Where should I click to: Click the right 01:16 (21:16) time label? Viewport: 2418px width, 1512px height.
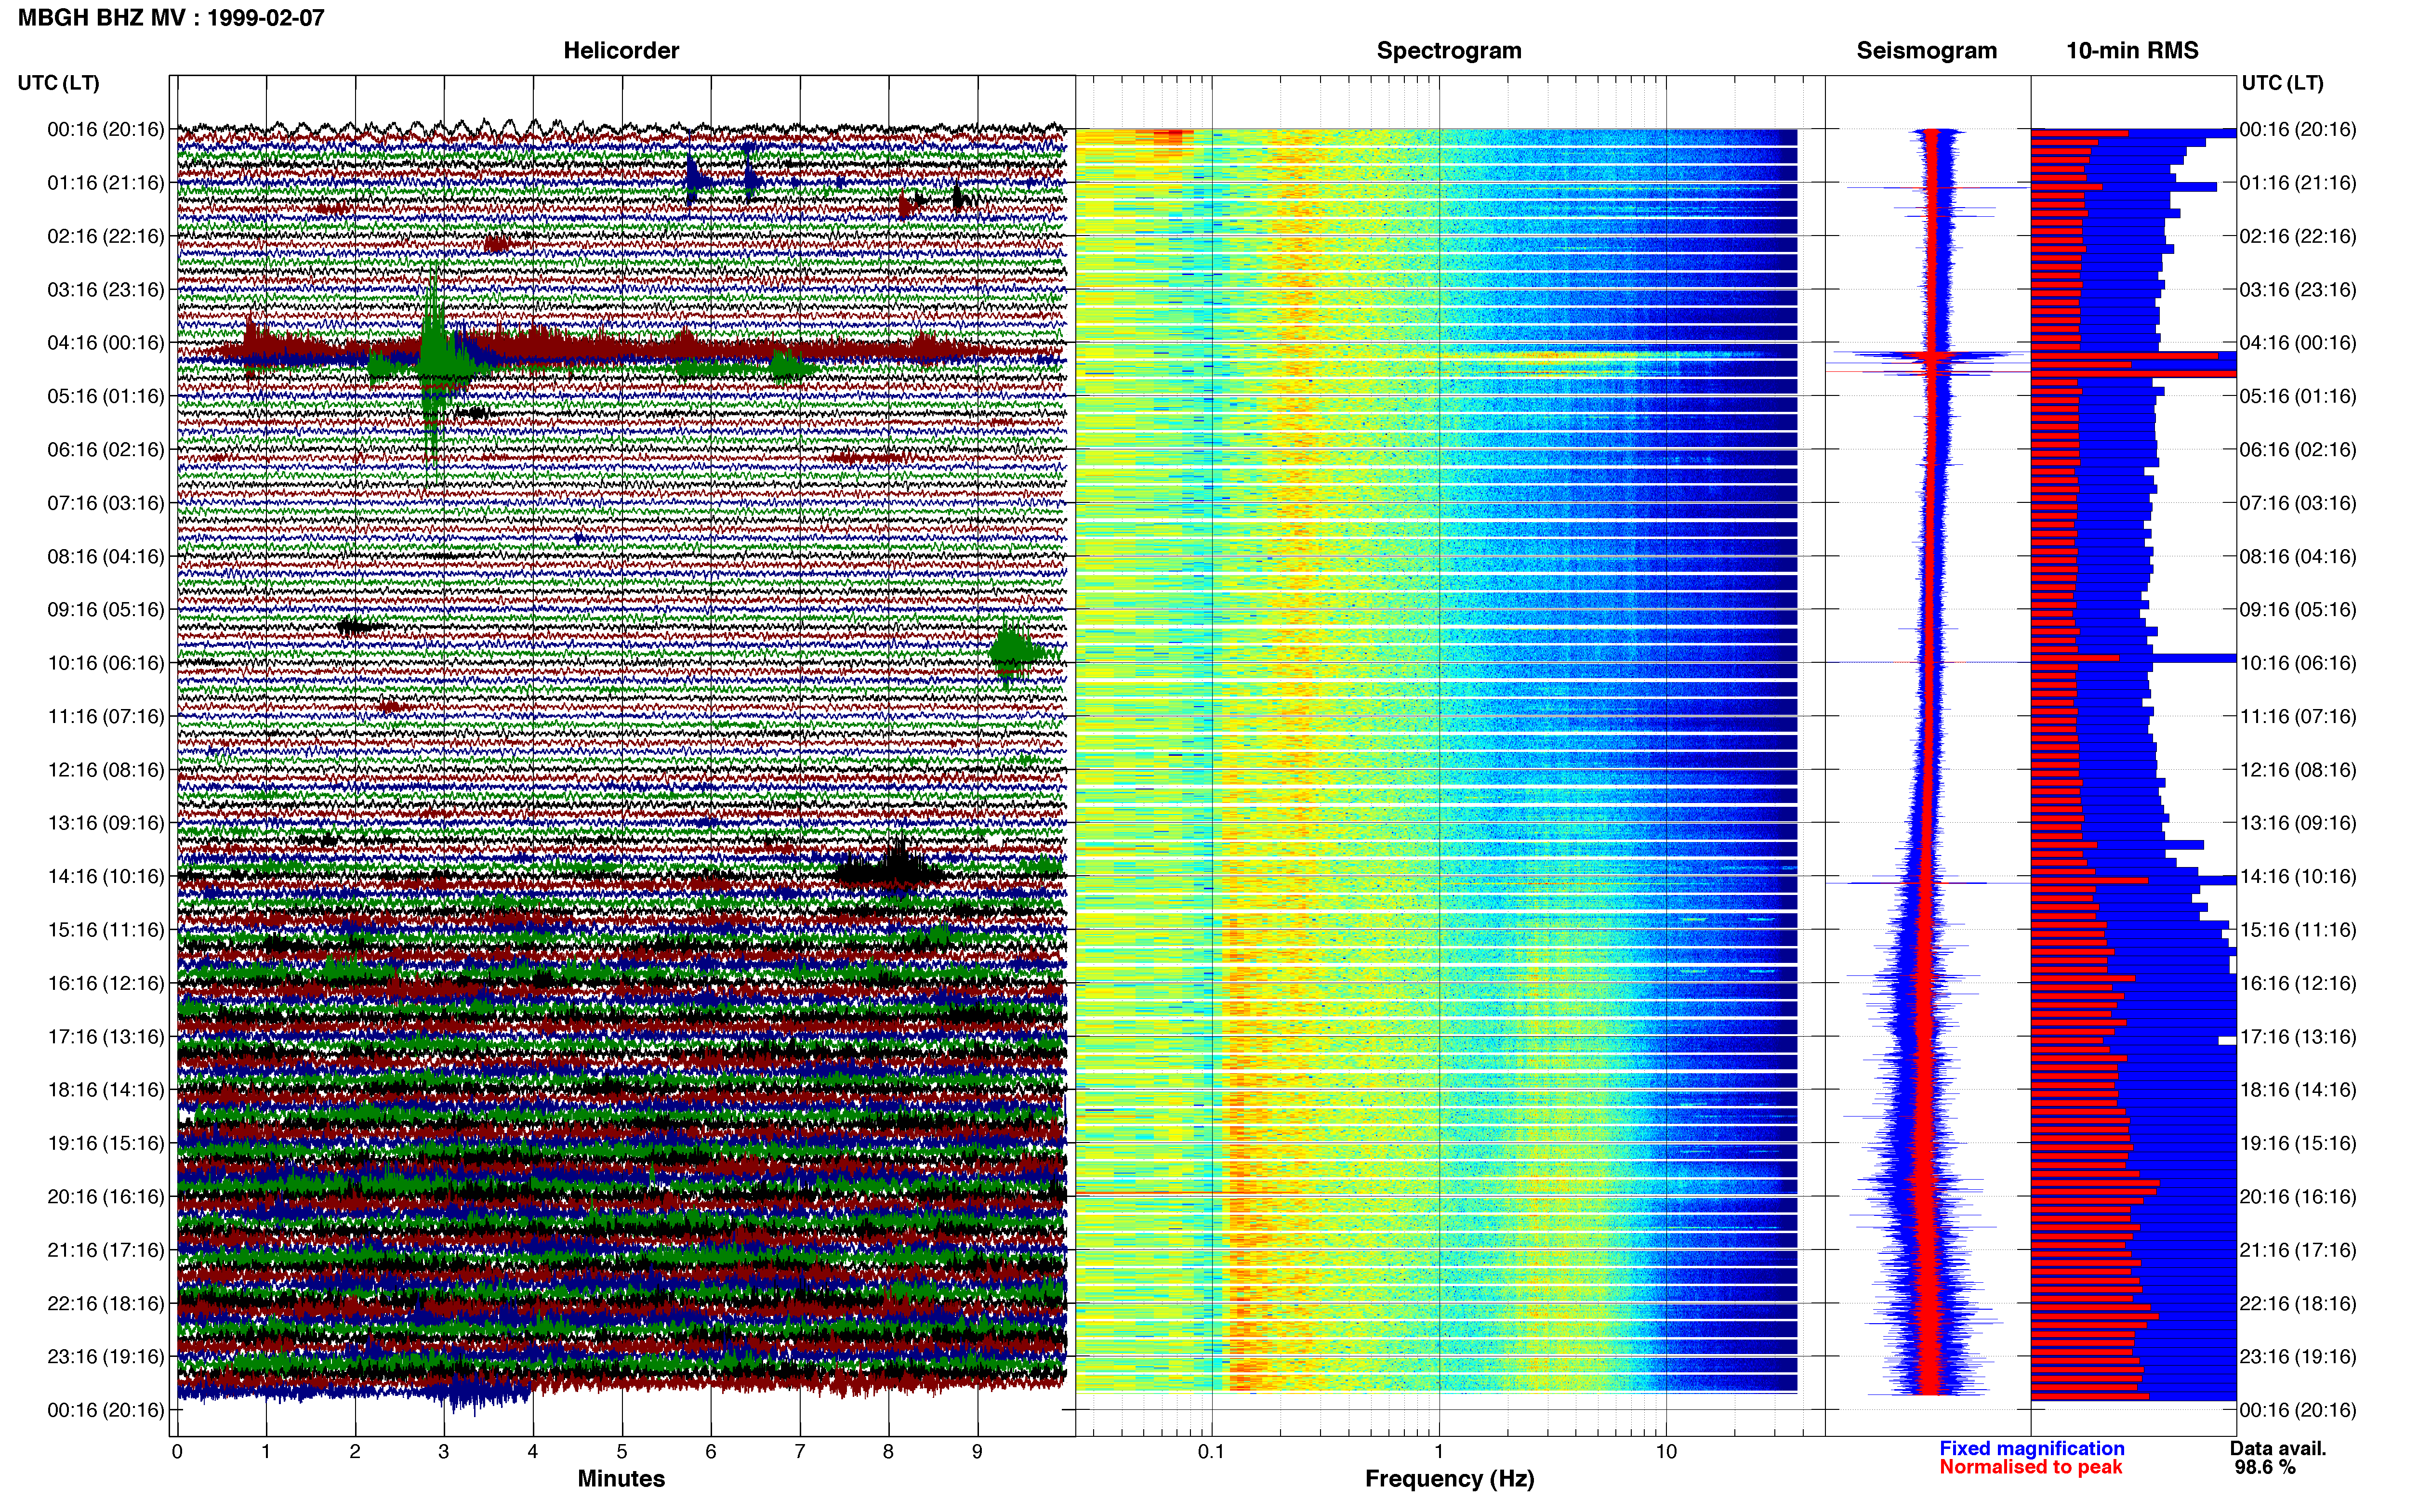[2298, 183]
